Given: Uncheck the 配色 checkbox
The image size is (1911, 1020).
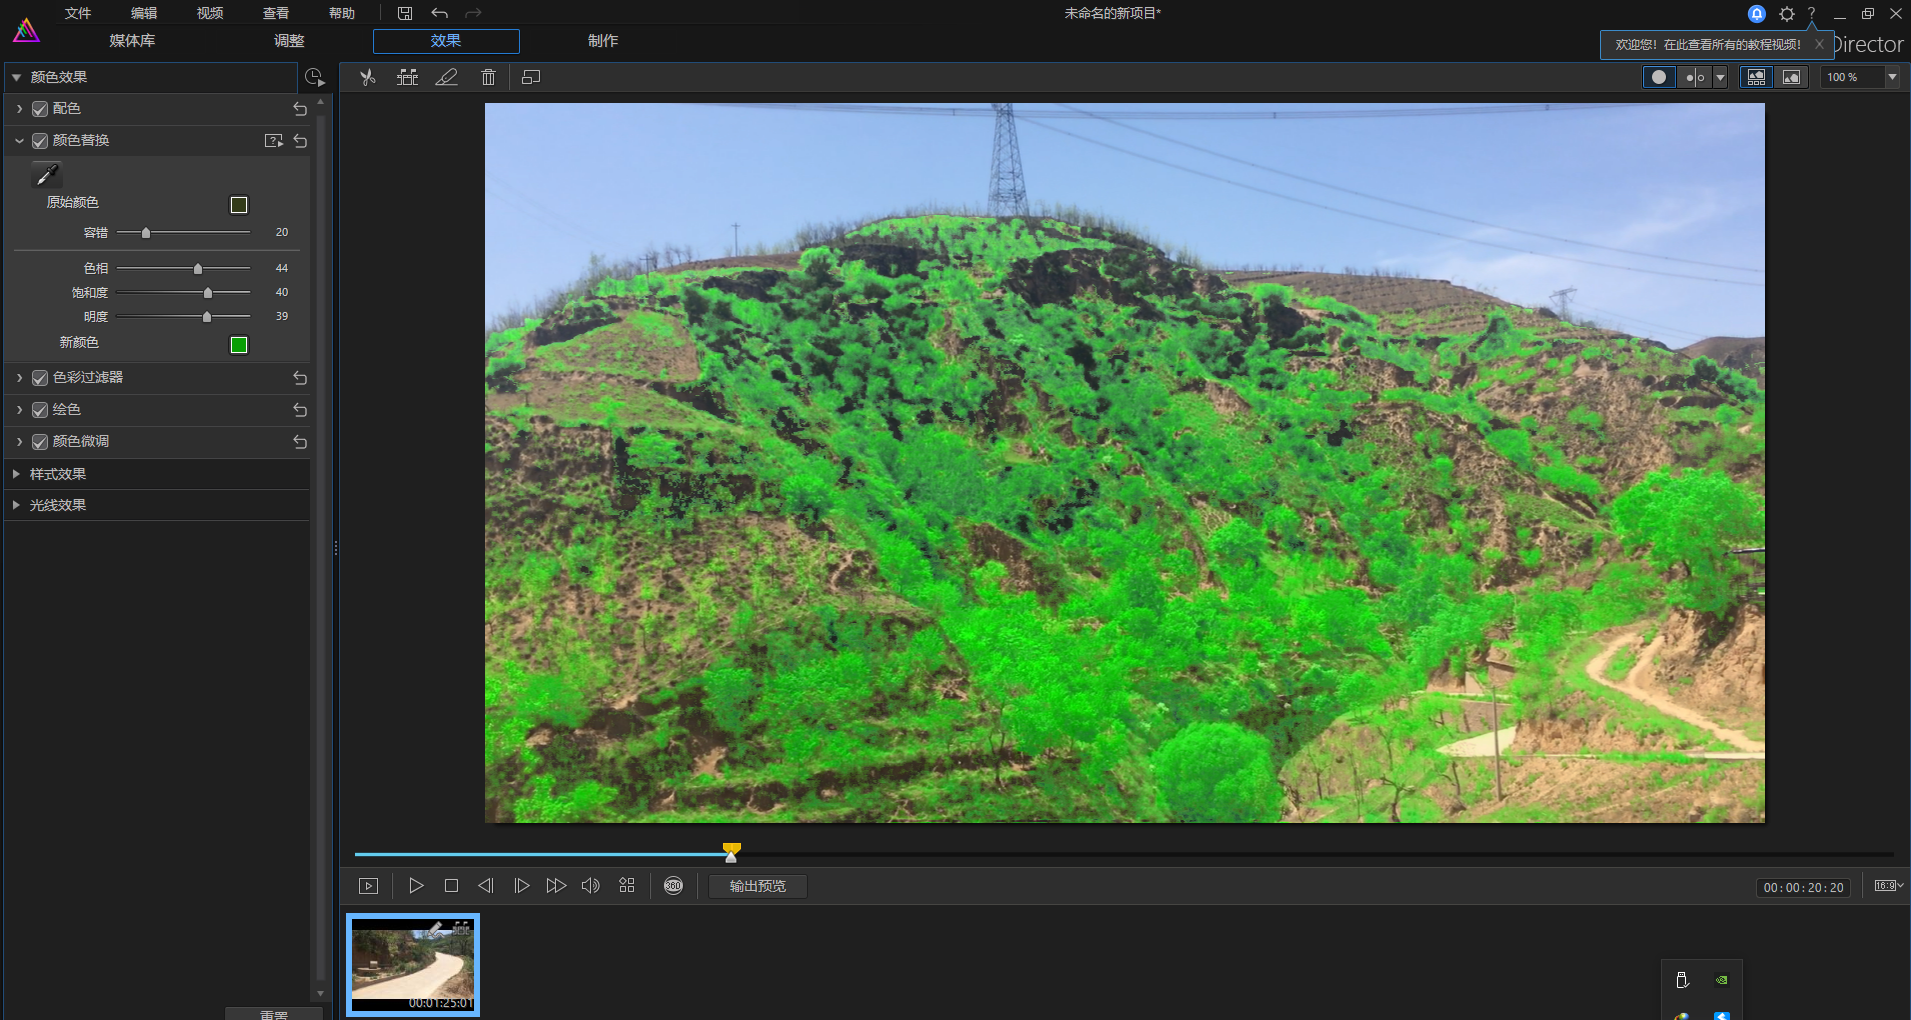Looking at the screenshot, I should tap(40, 109).
